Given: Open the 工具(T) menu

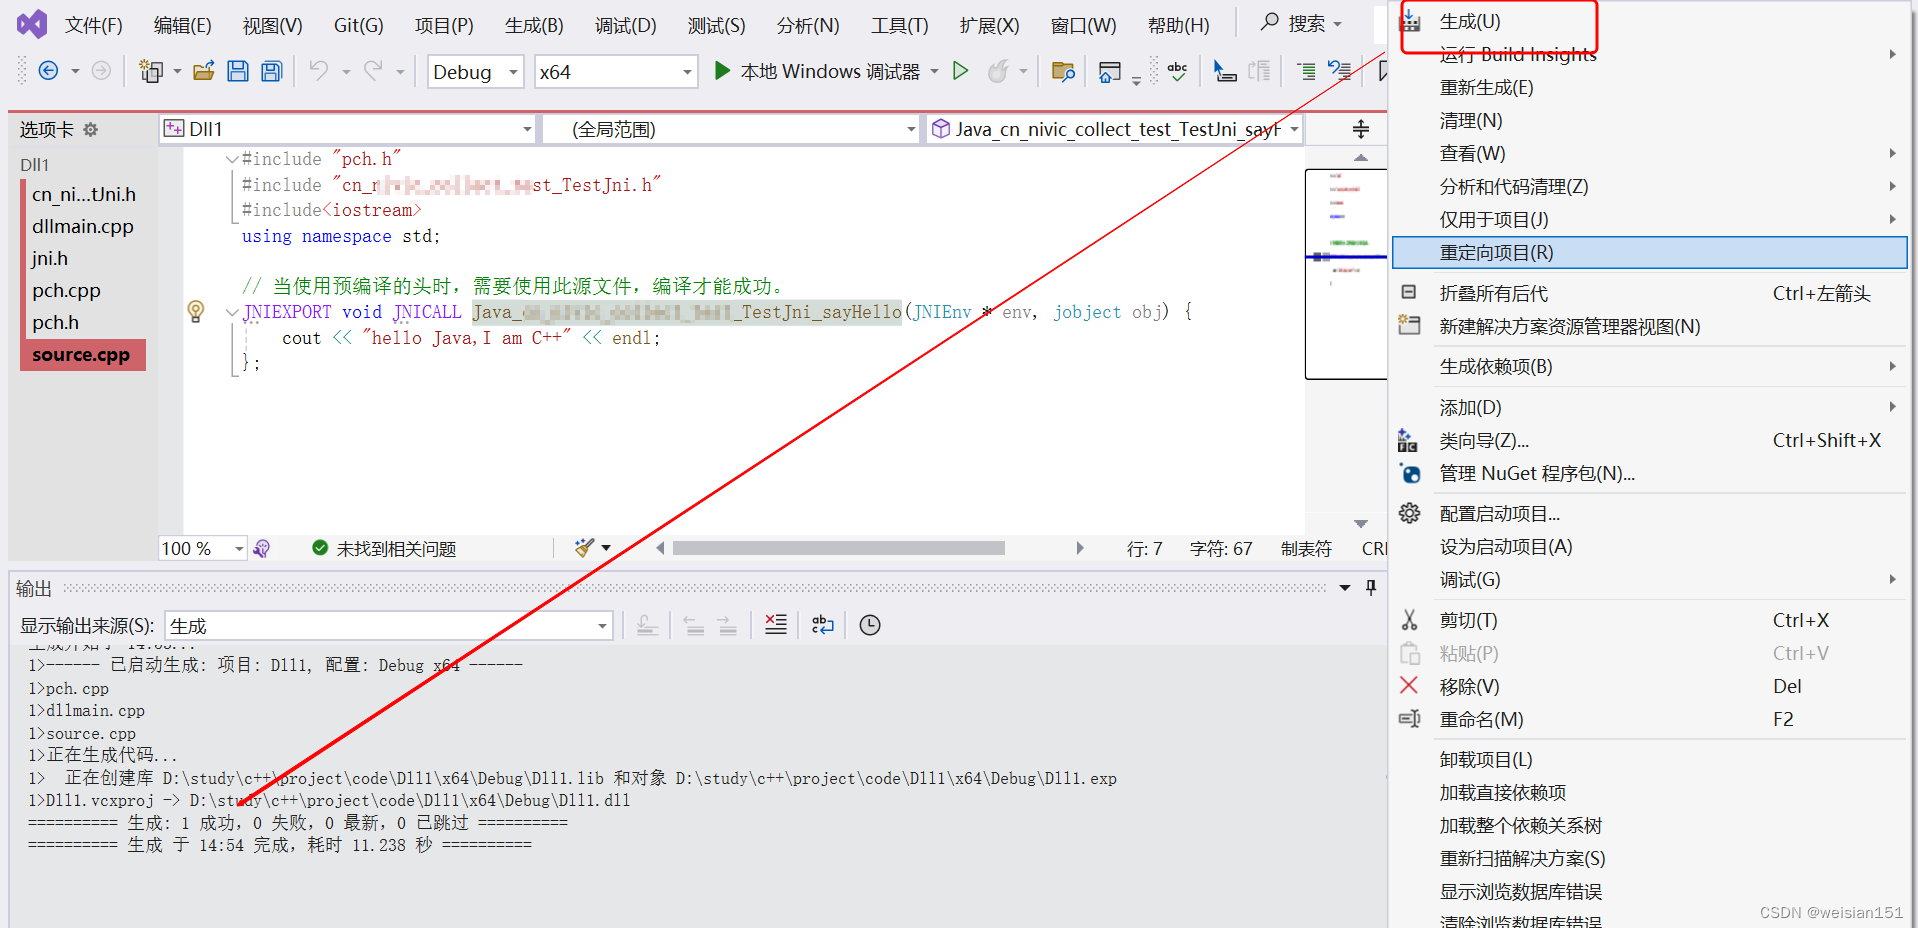Looking at the screenshot, I should pyautogui.click(x=899, y=25).
